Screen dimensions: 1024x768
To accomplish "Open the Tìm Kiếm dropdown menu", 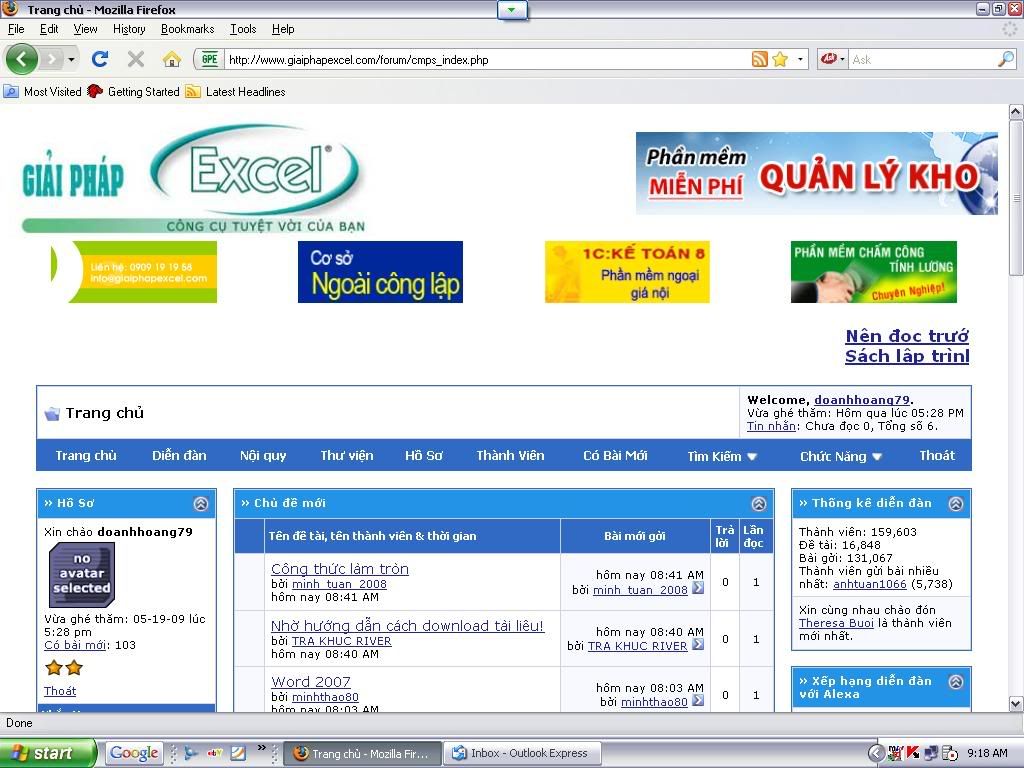I will tap(722, 456).
